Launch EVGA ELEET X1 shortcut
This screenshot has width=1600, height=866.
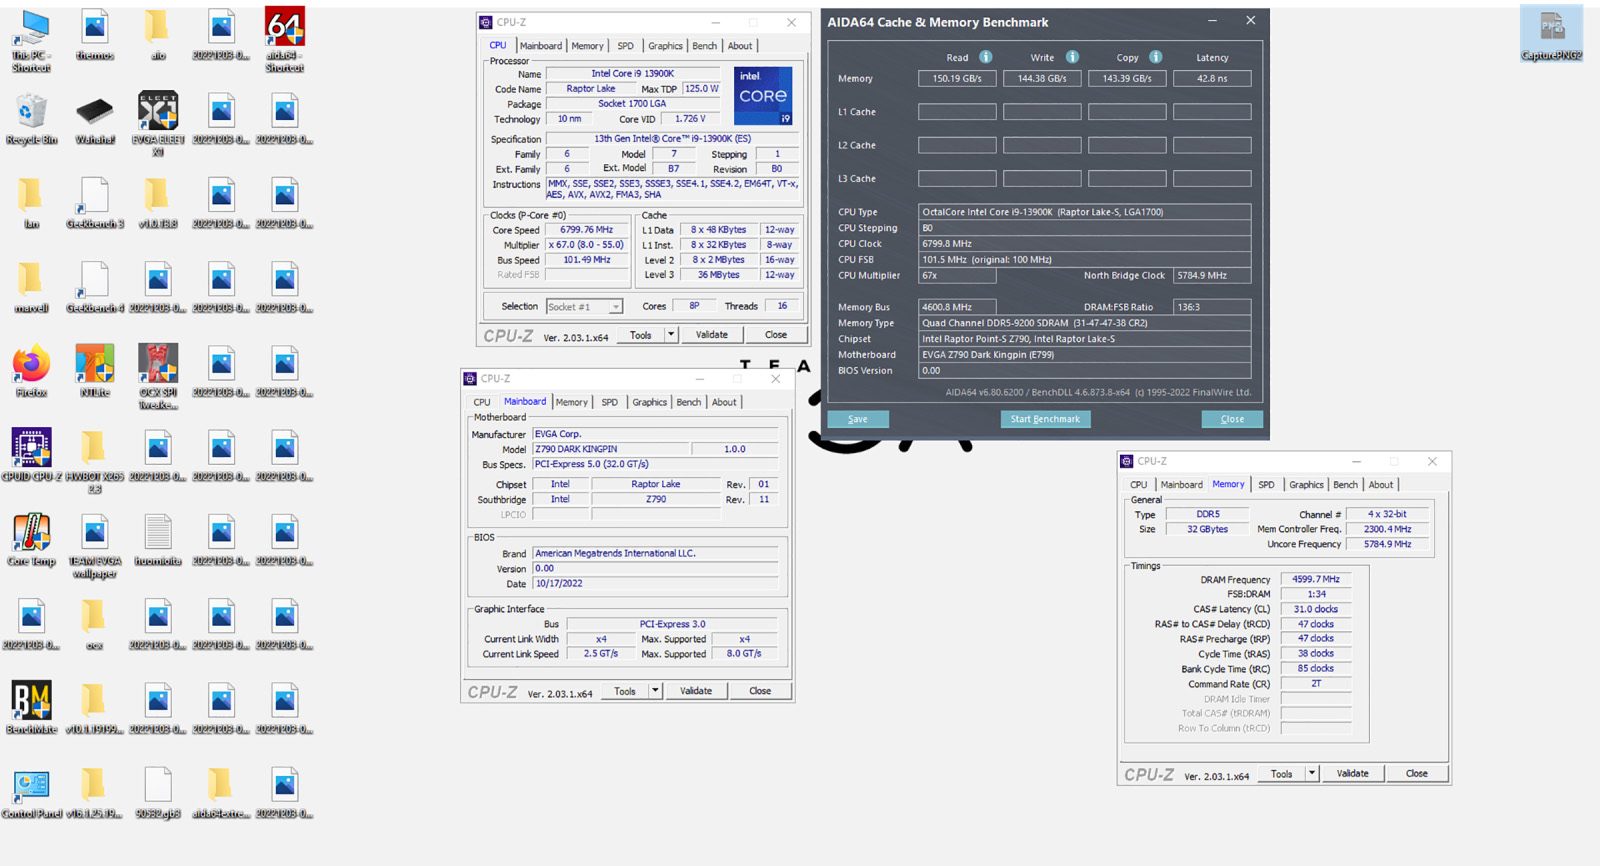158,125
